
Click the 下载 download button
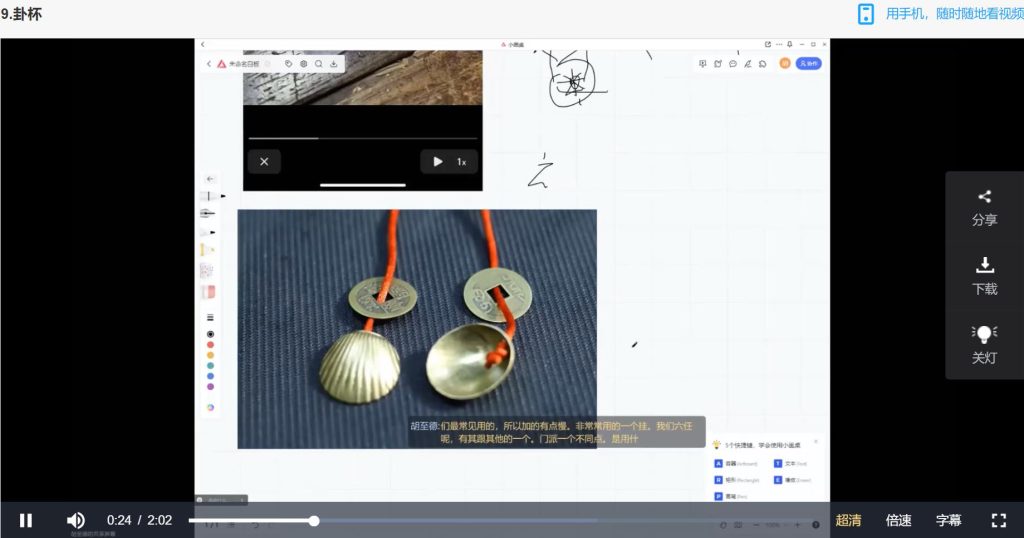[984, 275]
